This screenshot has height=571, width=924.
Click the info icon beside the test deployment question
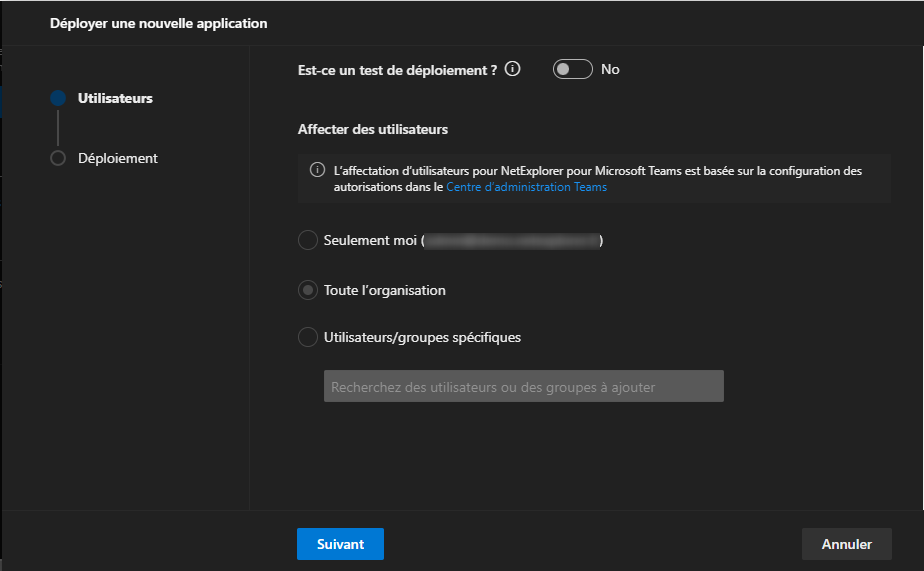point(513,69)
